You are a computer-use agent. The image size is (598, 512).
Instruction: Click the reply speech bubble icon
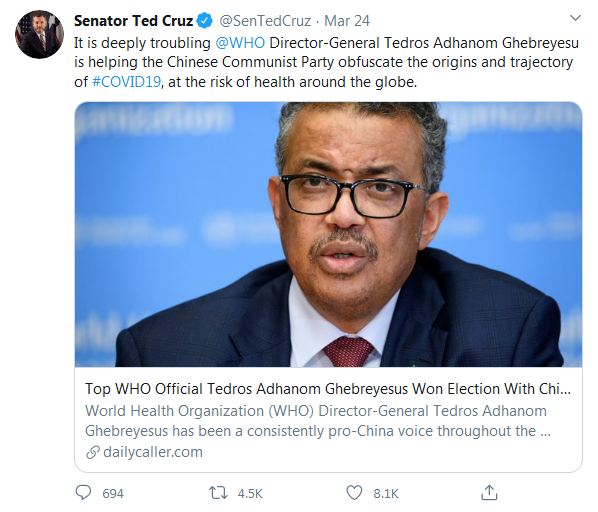click(83, 493)
